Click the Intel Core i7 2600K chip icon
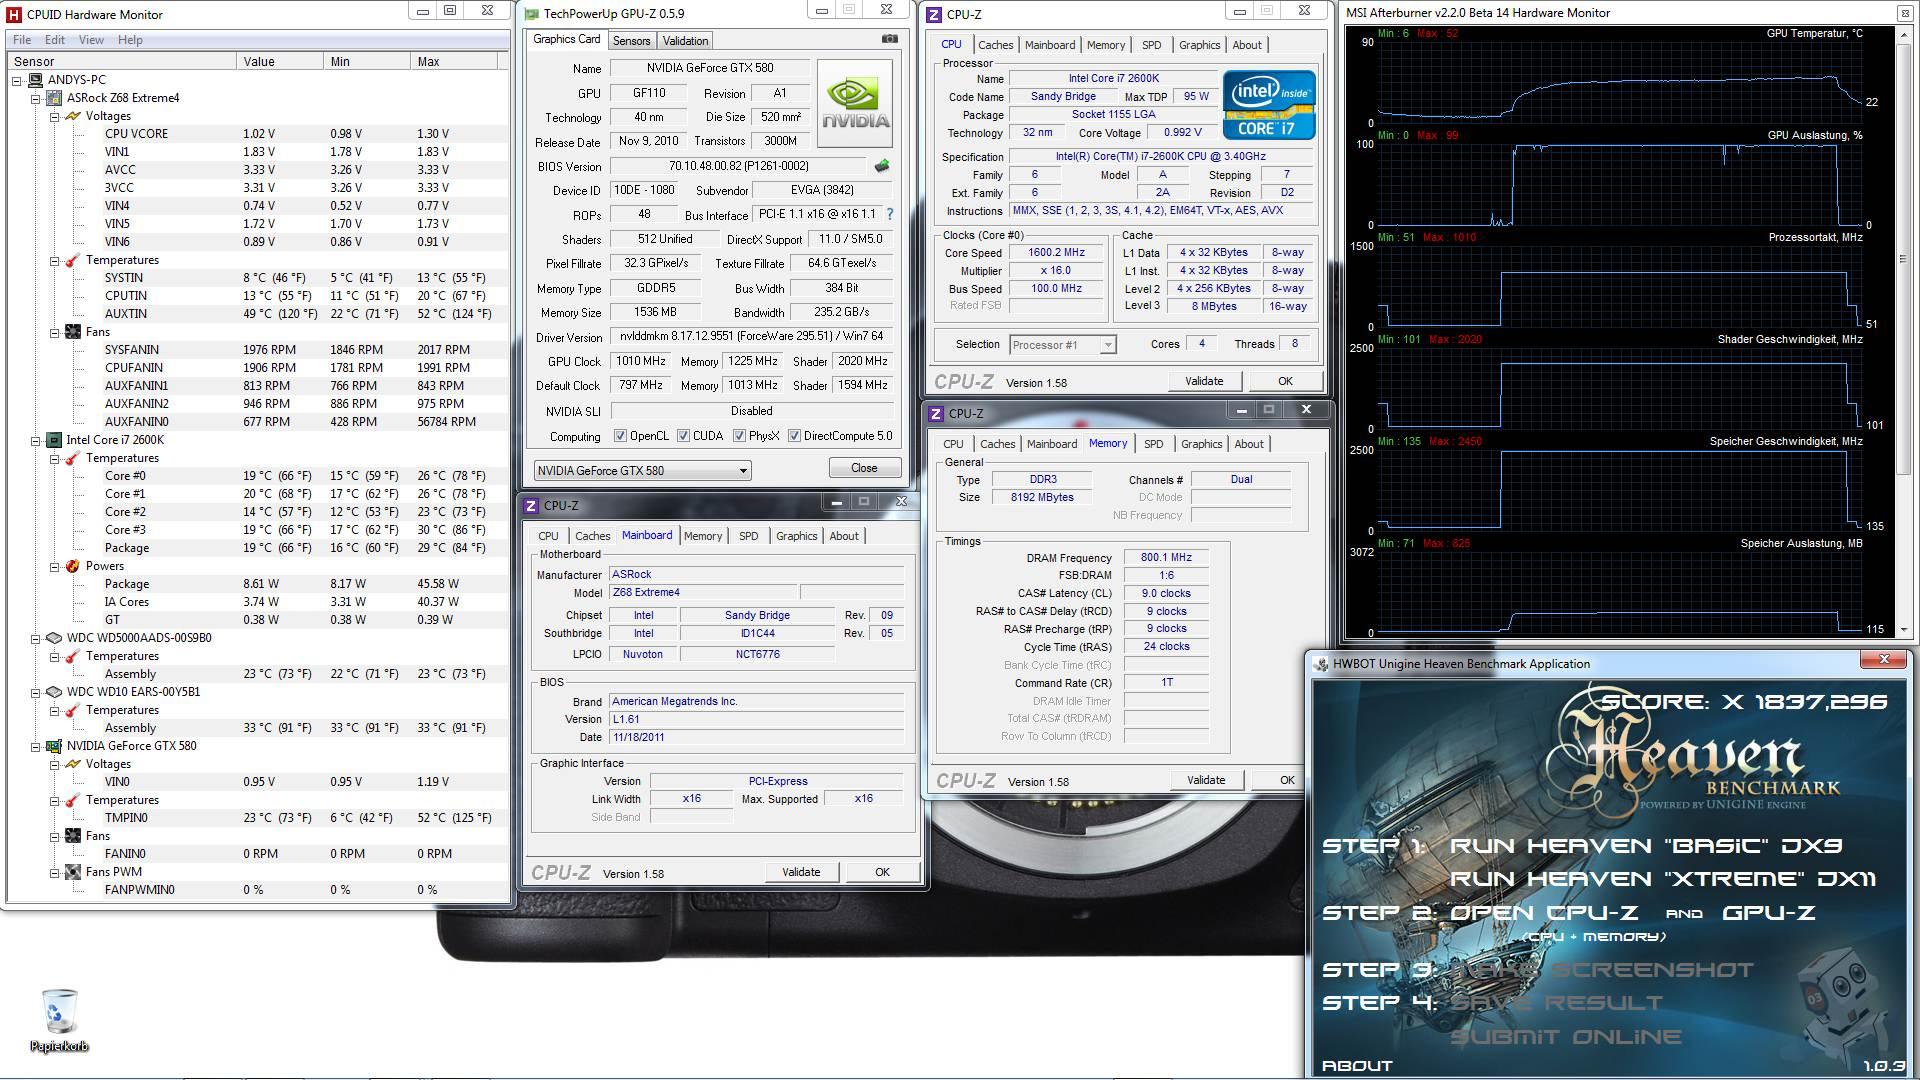Viewport: 1920px width, 1080px height. 55,440
